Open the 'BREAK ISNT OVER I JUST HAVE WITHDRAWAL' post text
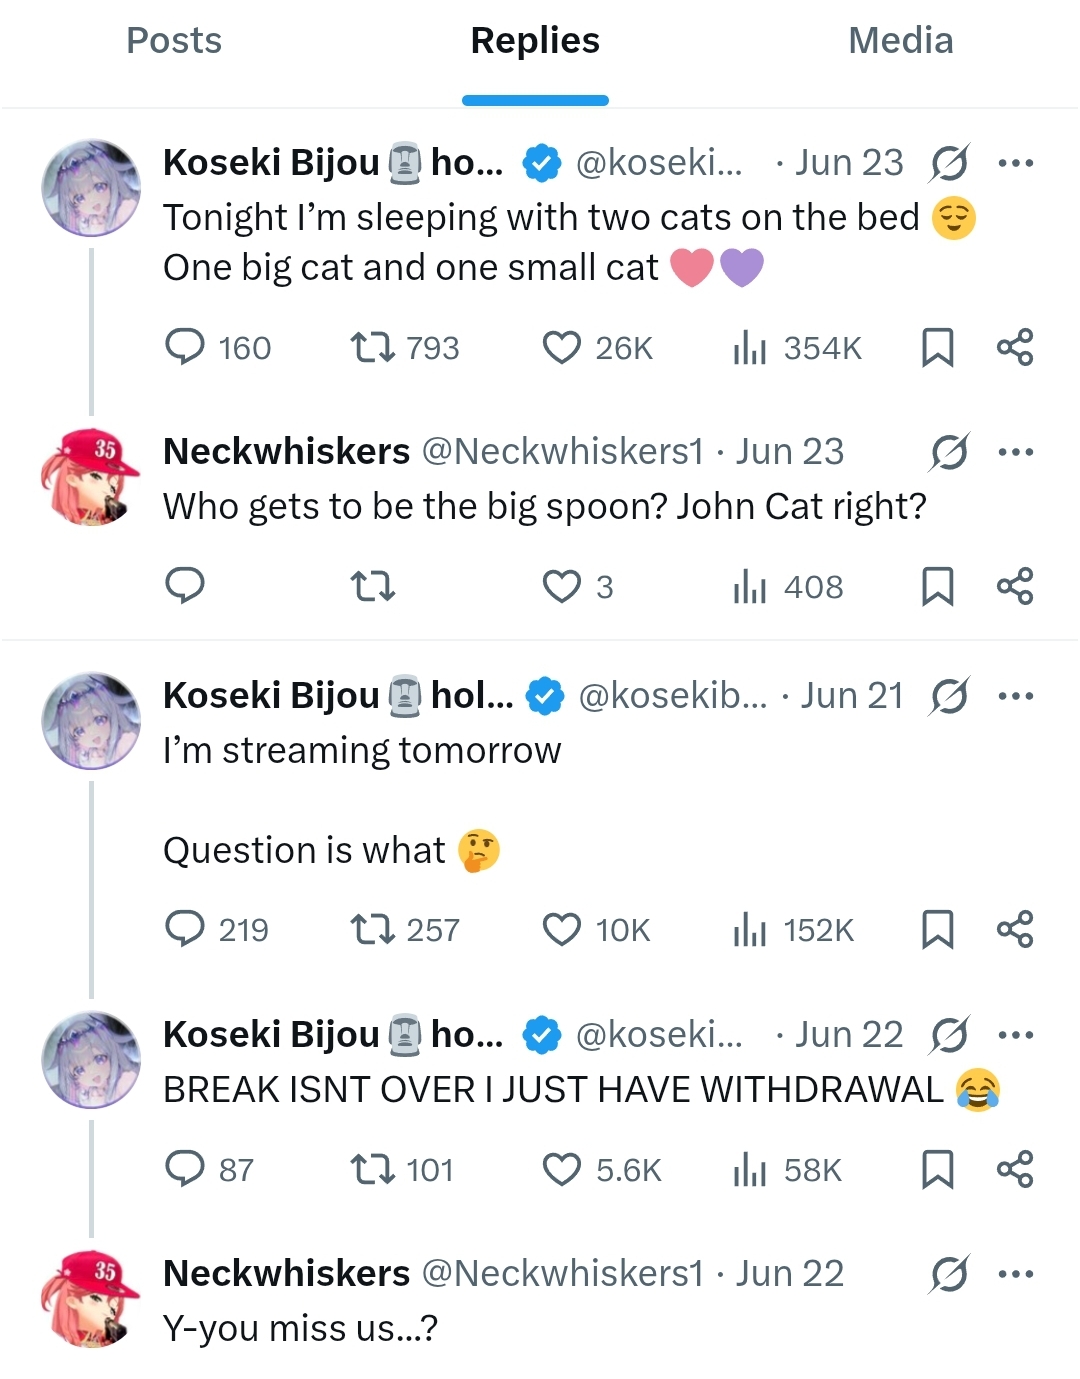Viewport: 1080px width, 1379px height. 553,1090
